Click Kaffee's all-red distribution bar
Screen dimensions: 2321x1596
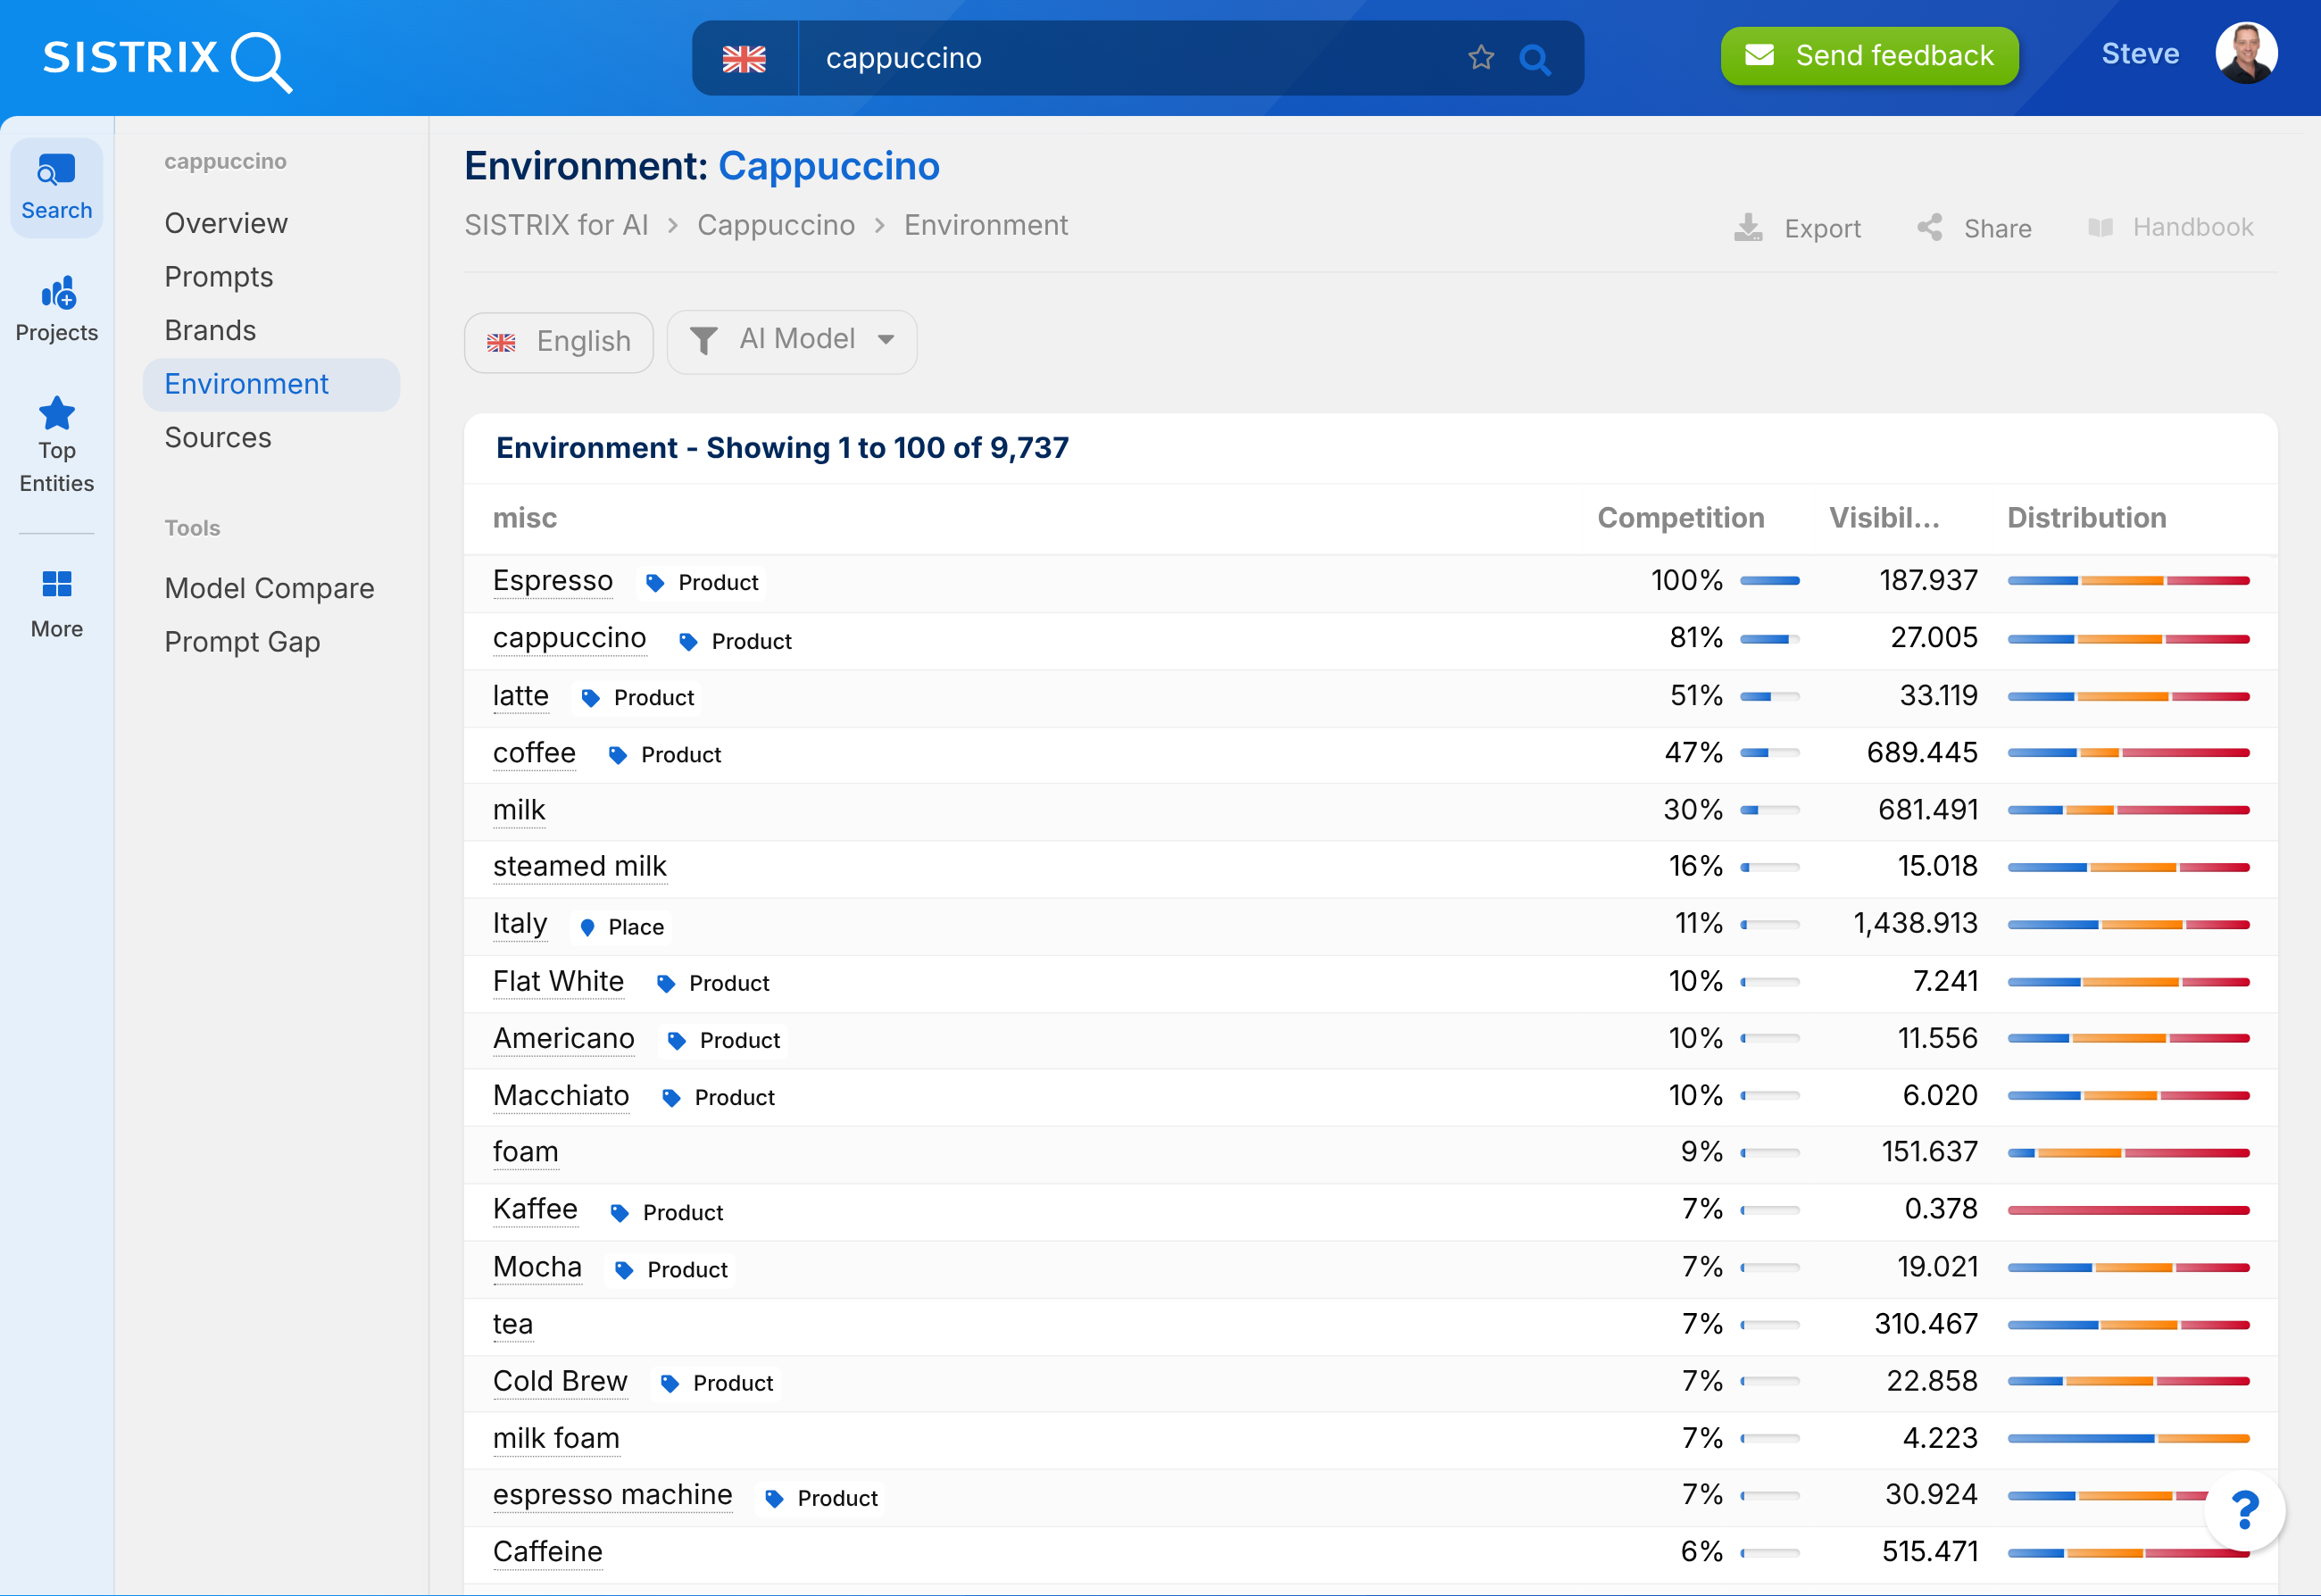coord(2129,1211)
